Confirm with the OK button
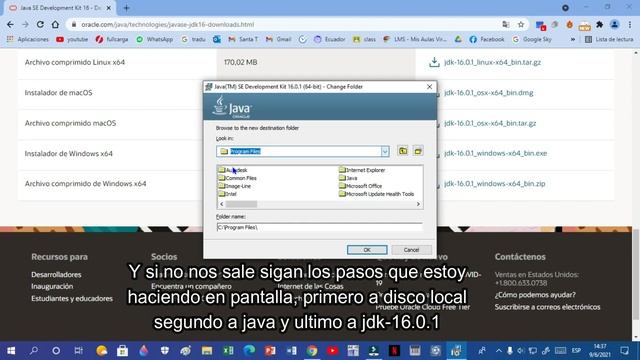Screen dimensions: 640x360 [367, 250]
